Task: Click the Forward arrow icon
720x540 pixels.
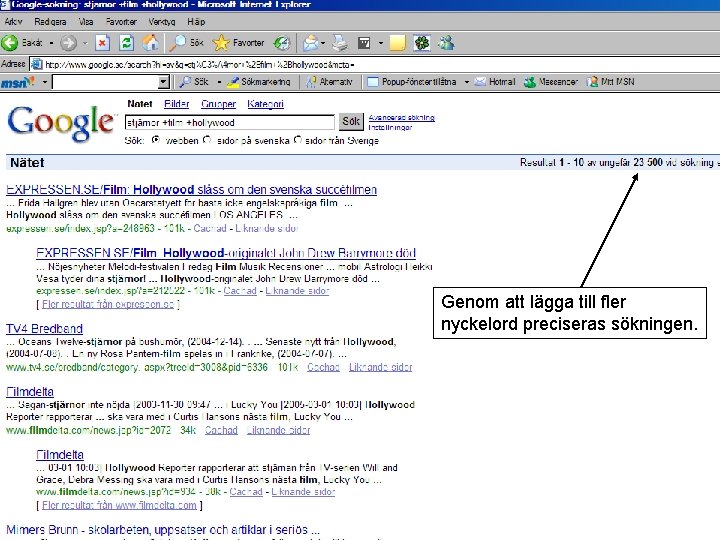Action: click(x=68, y=43)
